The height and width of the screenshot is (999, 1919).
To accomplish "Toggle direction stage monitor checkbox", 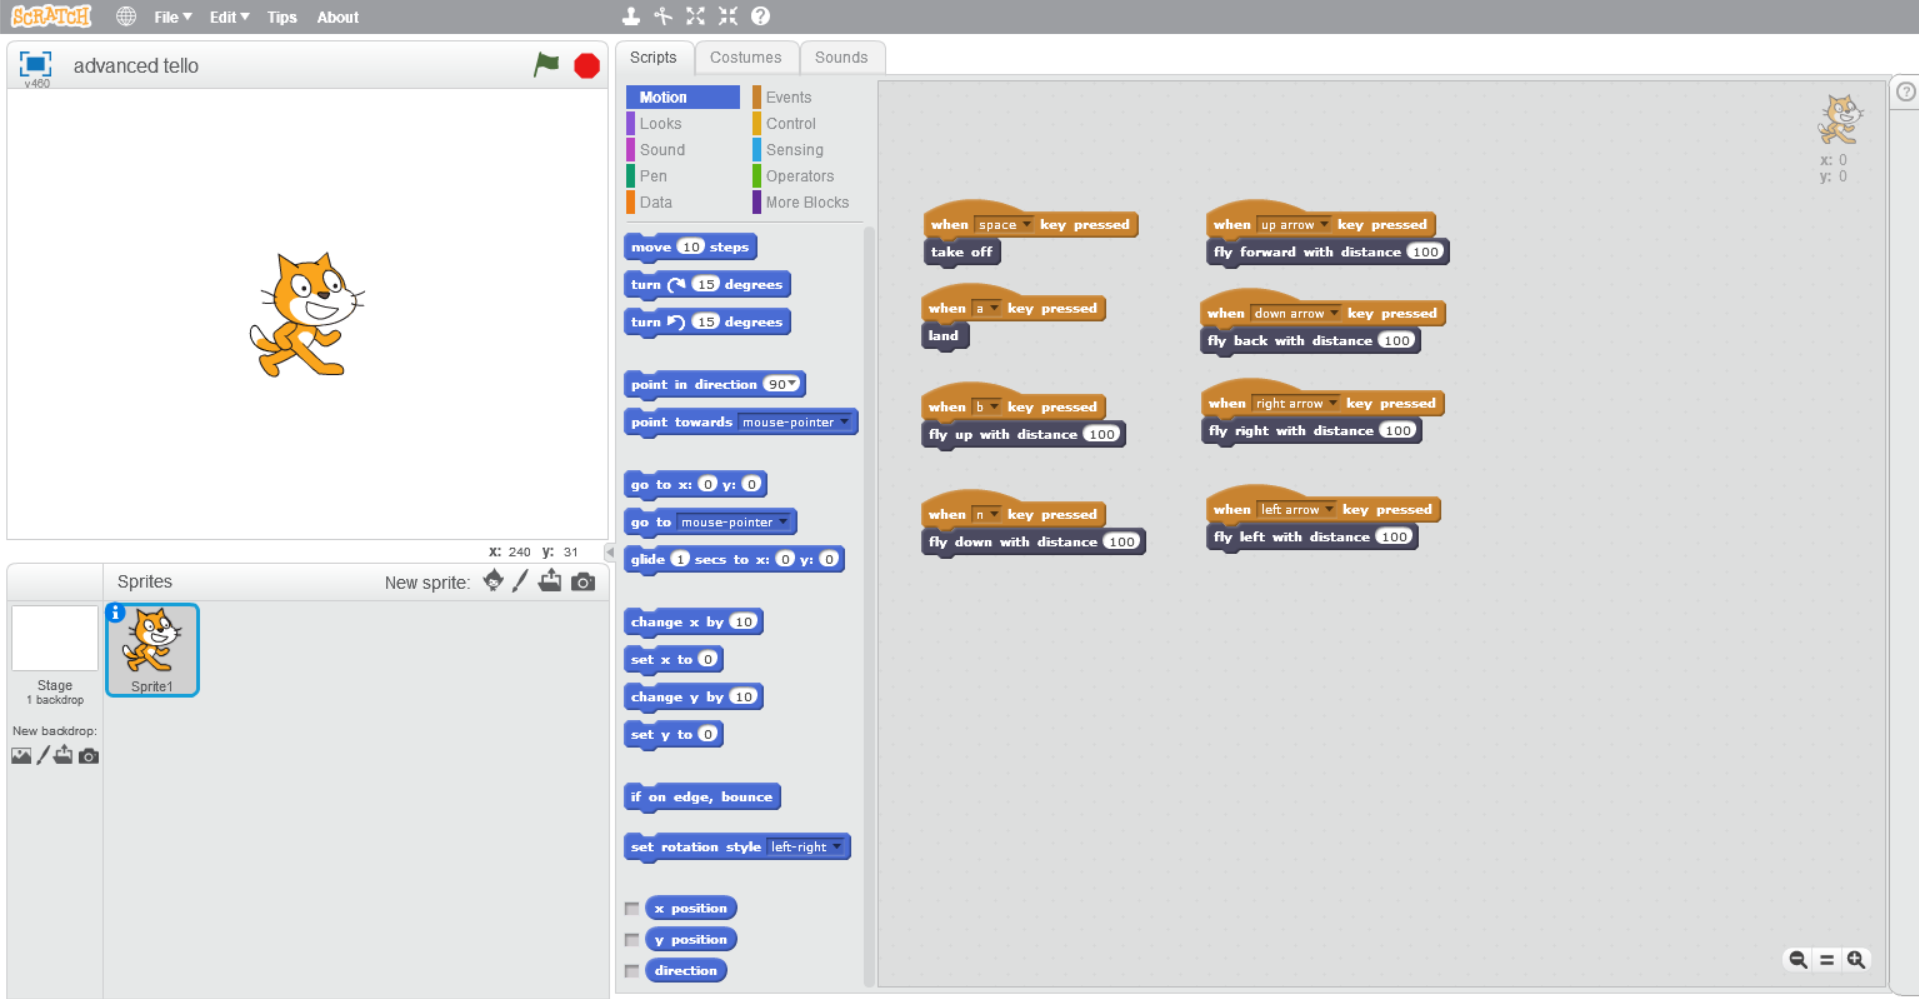I will (x=632, y=971).
